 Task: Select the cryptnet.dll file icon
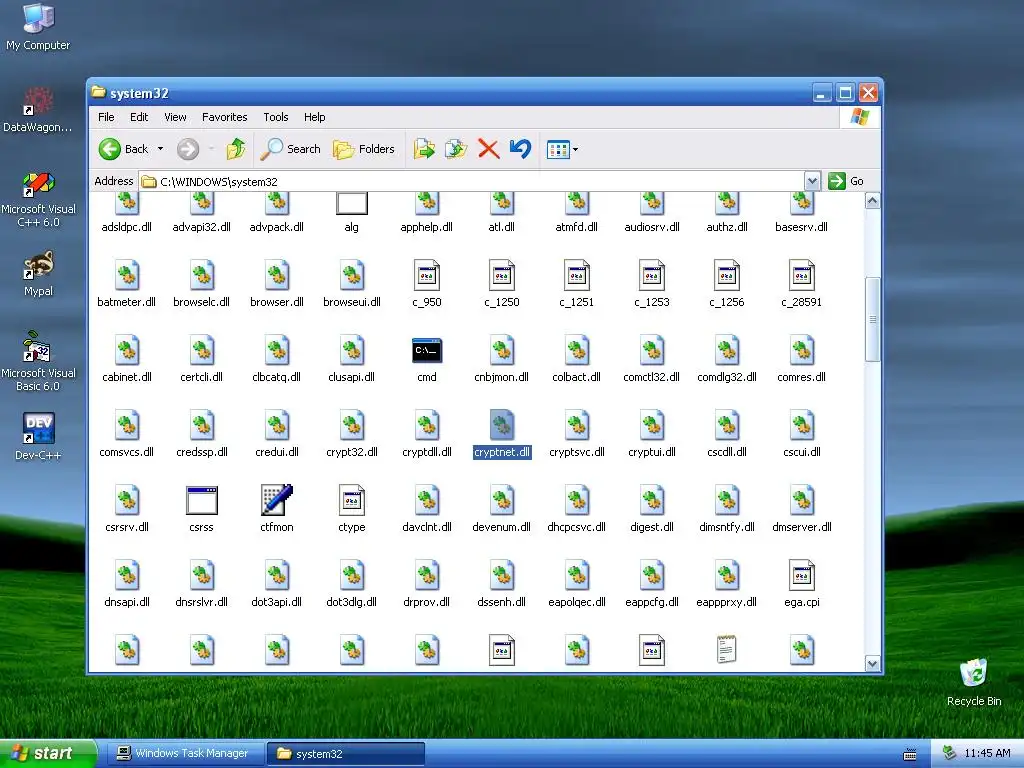coord(502,425)
